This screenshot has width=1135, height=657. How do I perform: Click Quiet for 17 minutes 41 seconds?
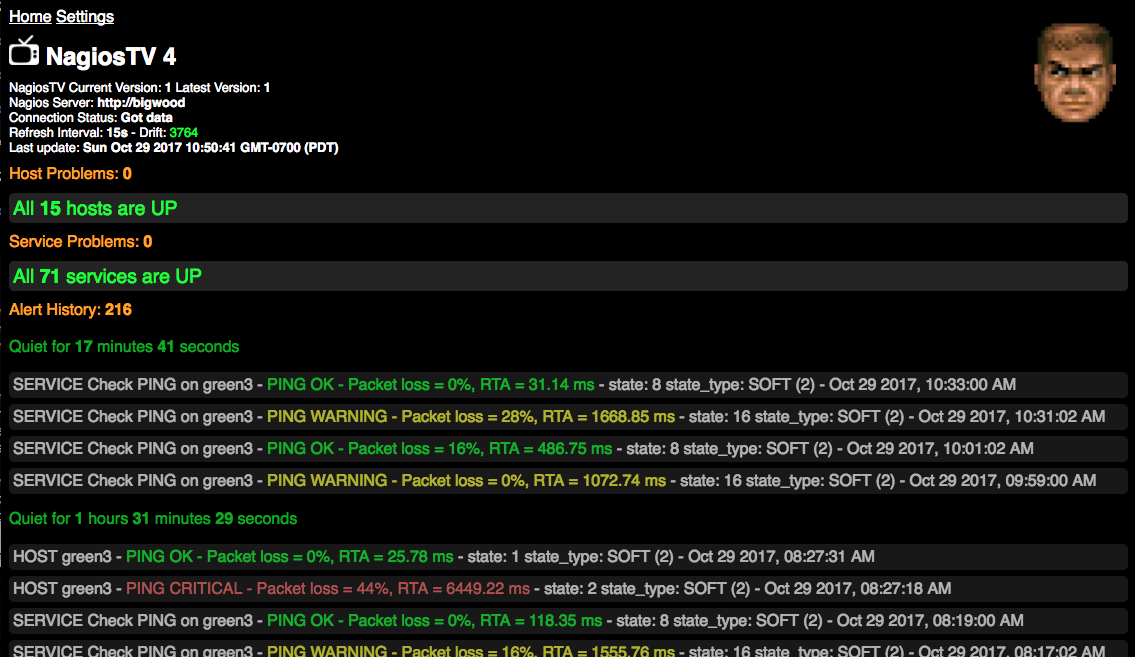pyautogui.click(x=124, y=347)
